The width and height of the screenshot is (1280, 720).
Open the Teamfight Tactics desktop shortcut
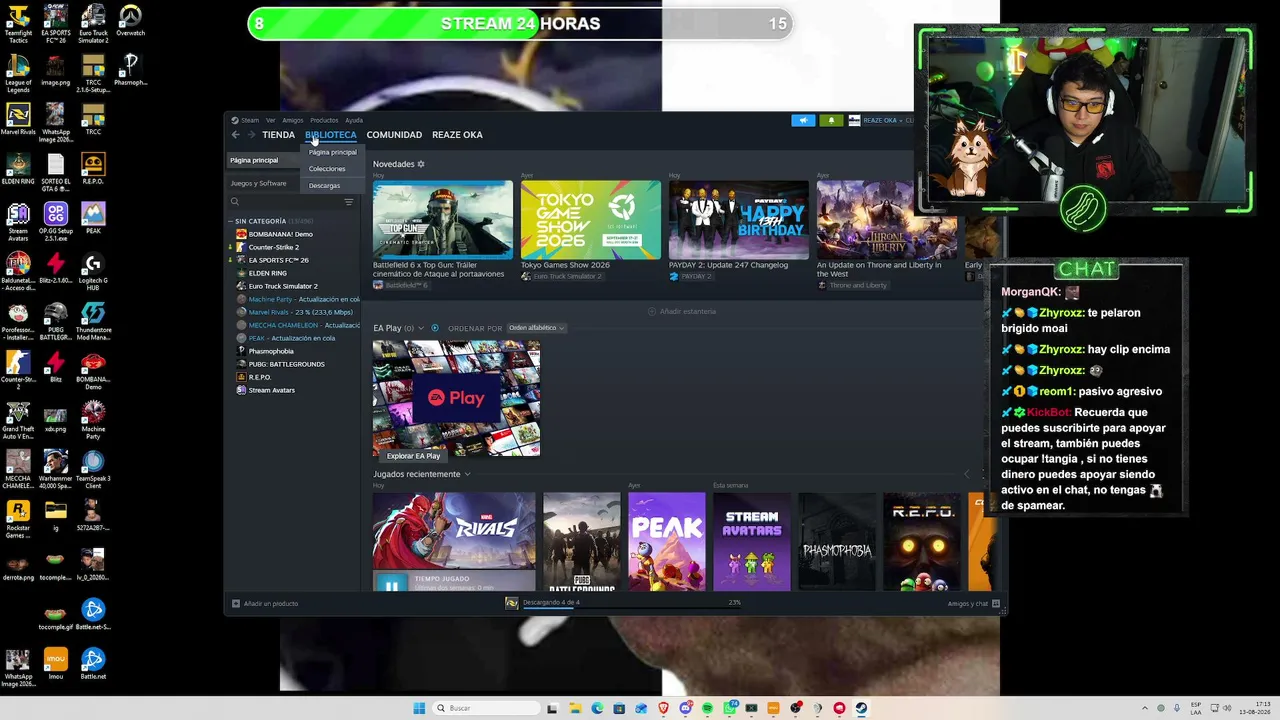tap(18, 24)
